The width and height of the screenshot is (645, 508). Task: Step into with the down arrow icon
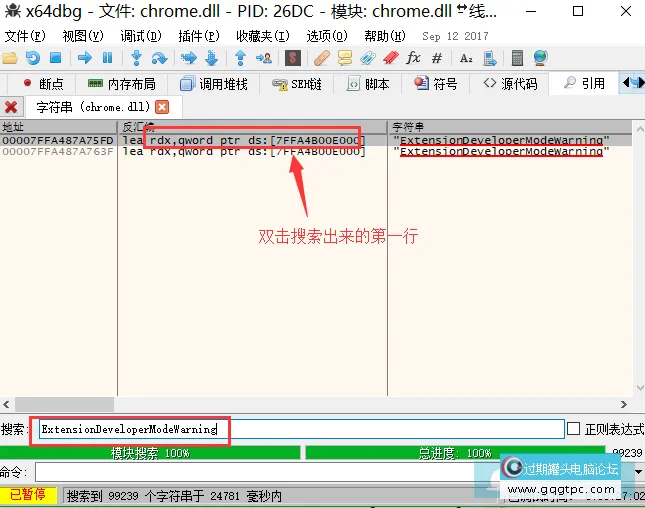(136, 58)
